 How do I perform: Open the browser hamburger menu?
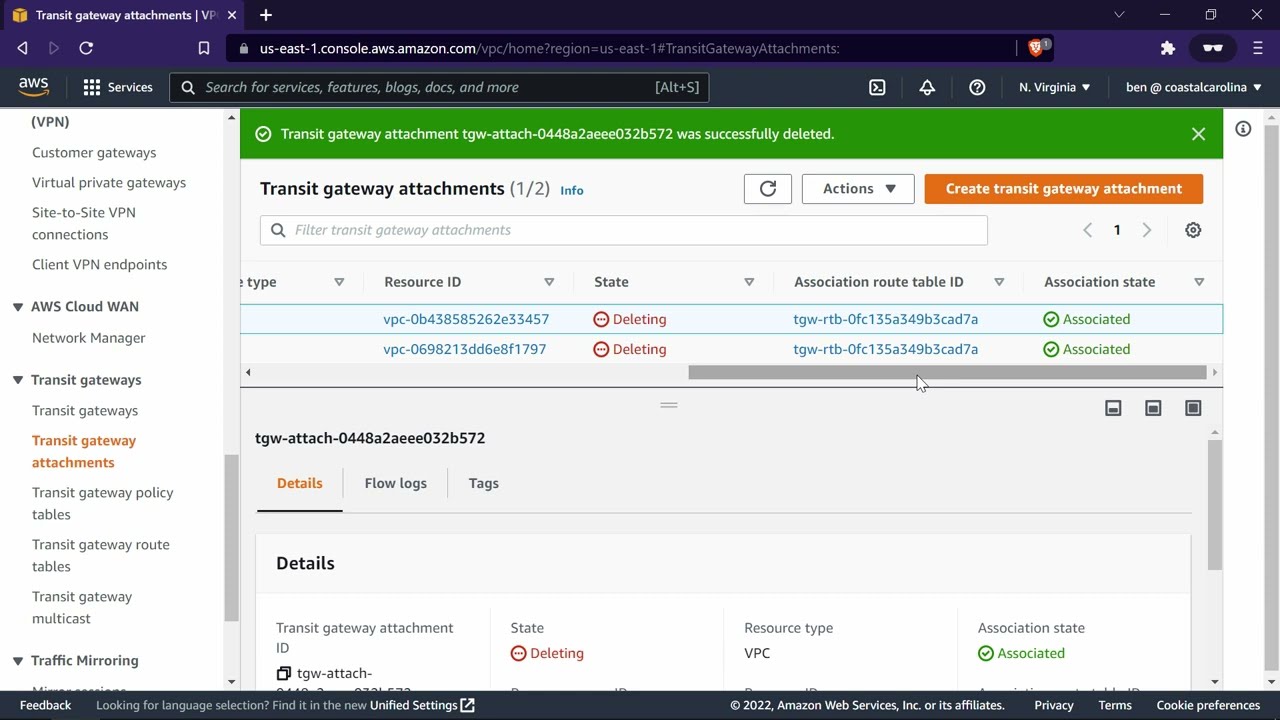[x=1258, y=48]
